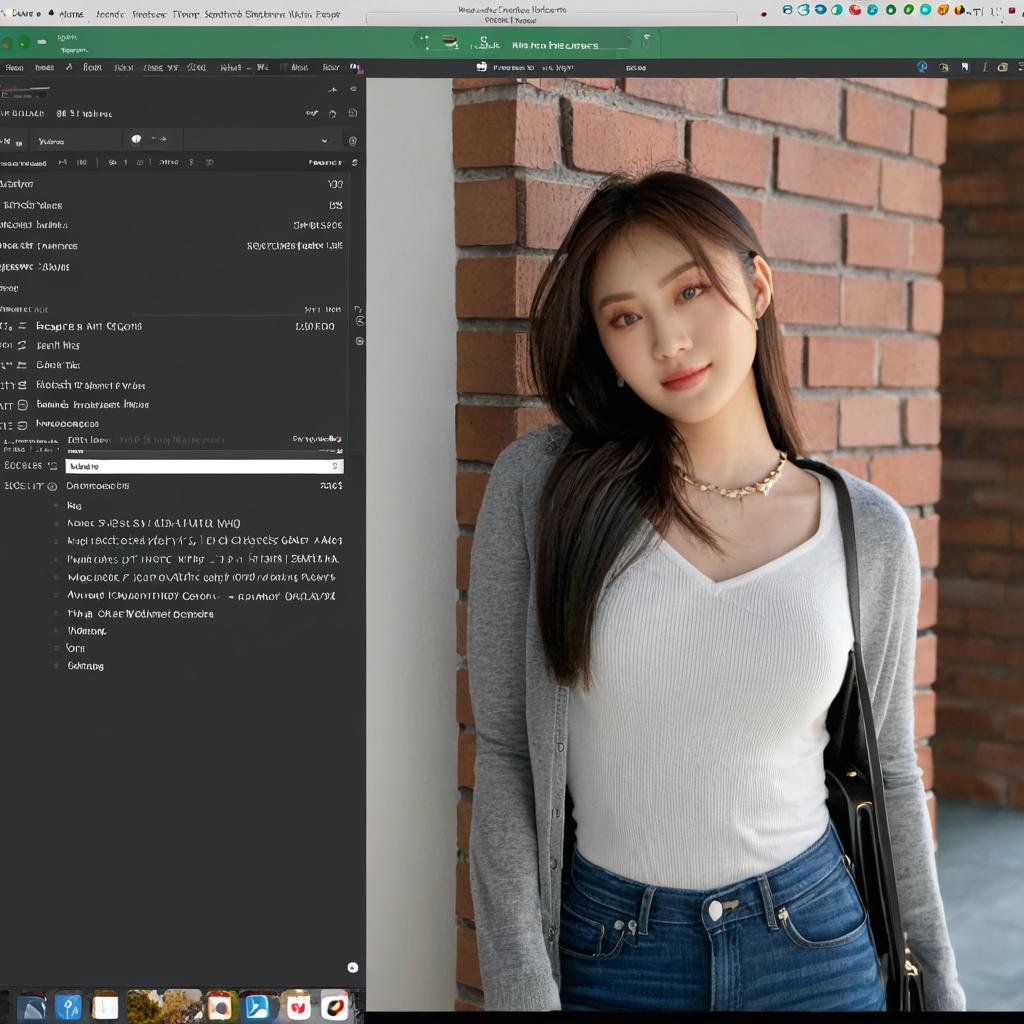This screenshot has height=1024, width=1024.
Task: Click the first indented text entry in the lower list
Action: pyautogui.click(x=74, y=505)
